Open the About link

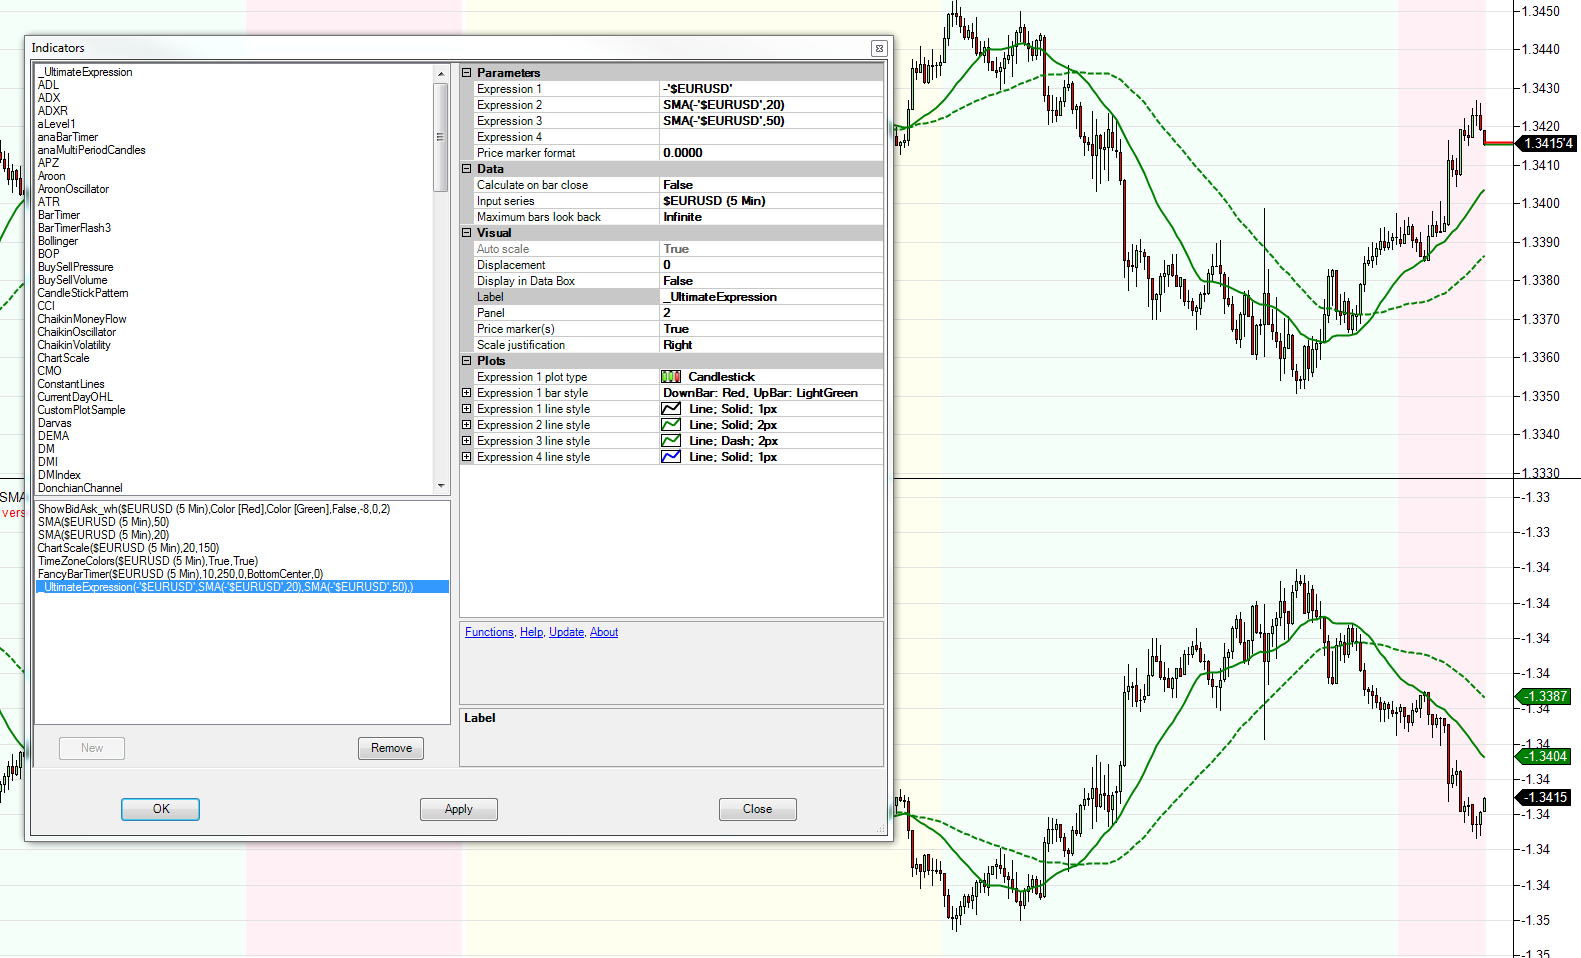(x=604, y=632)
